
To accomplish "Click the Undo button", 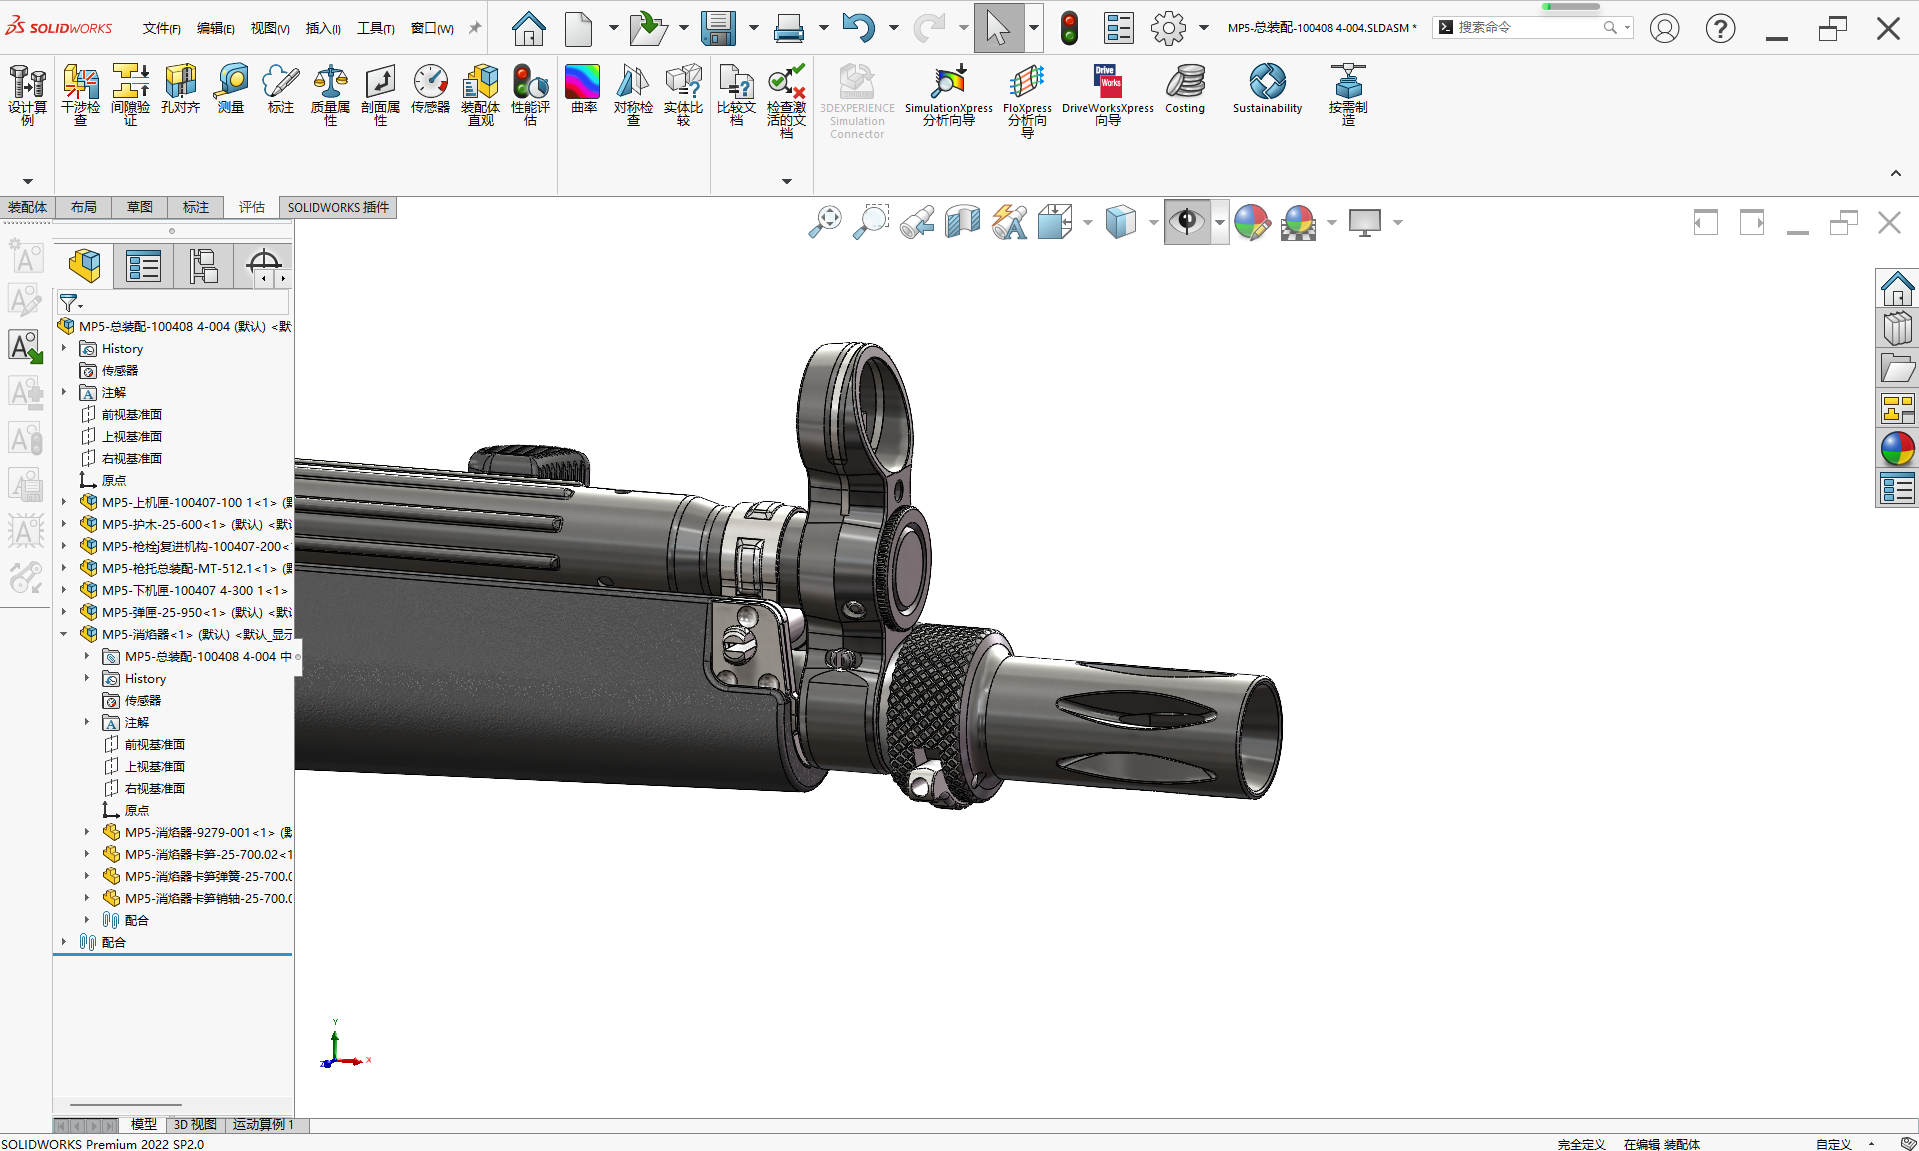I will tap(861, 28).
